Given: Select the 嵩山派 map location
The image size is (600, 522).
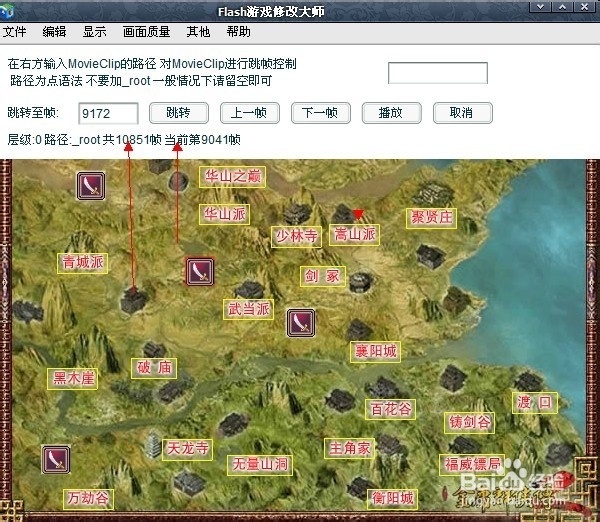Looking at the screenshot, I should click(354, 235).
